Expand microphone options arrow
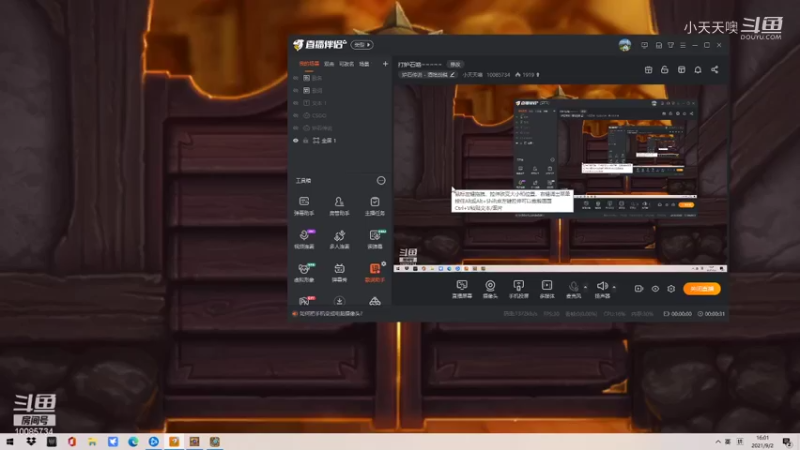Screen dimensions: 800x450 click(x=585, y=287)
